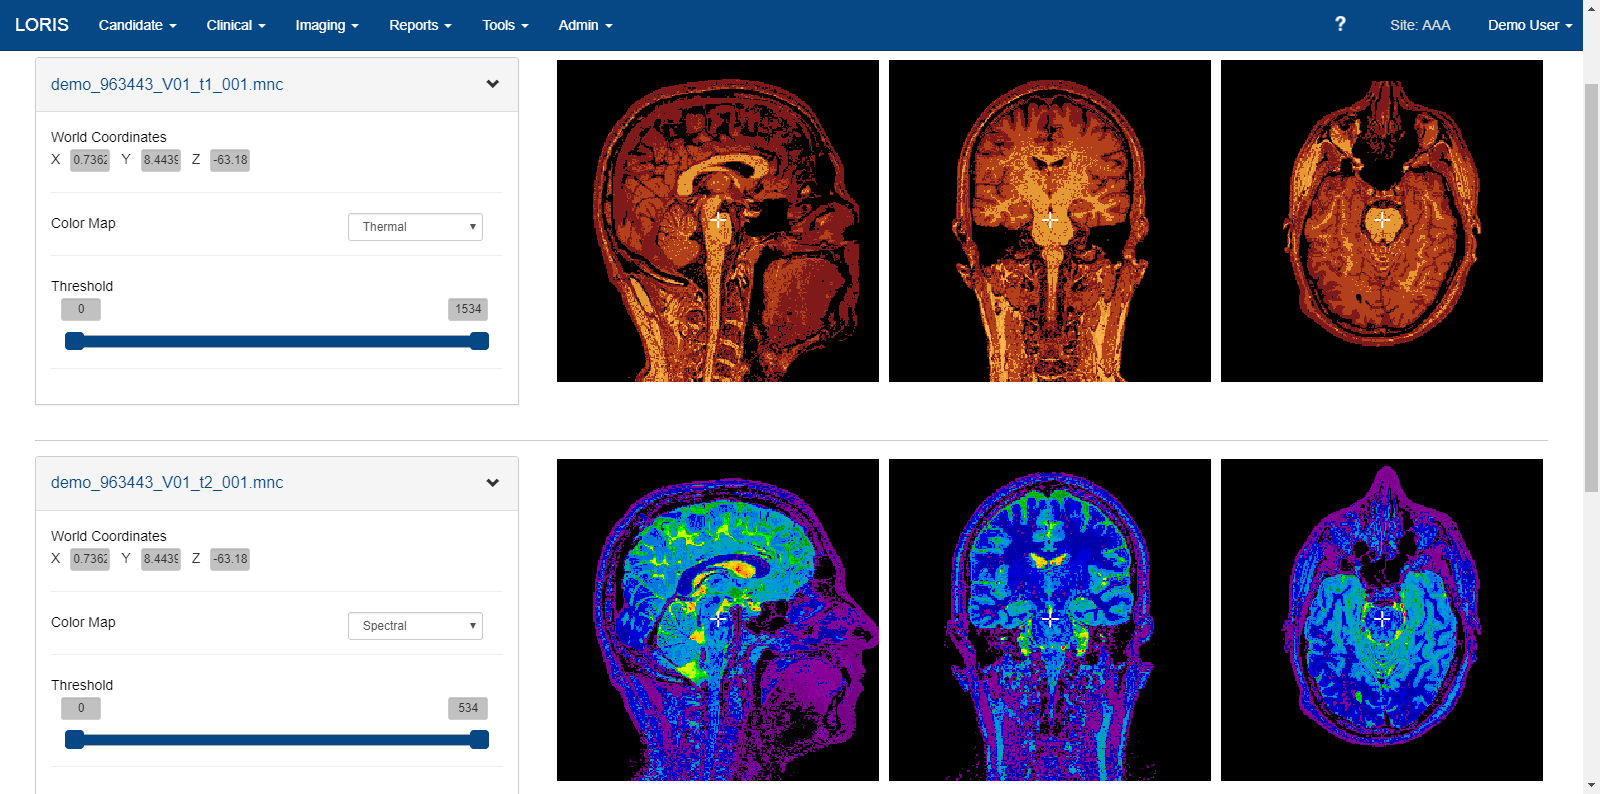
Task: Click the t2 sagittal spectral brain view
Action: pos(718,620)
